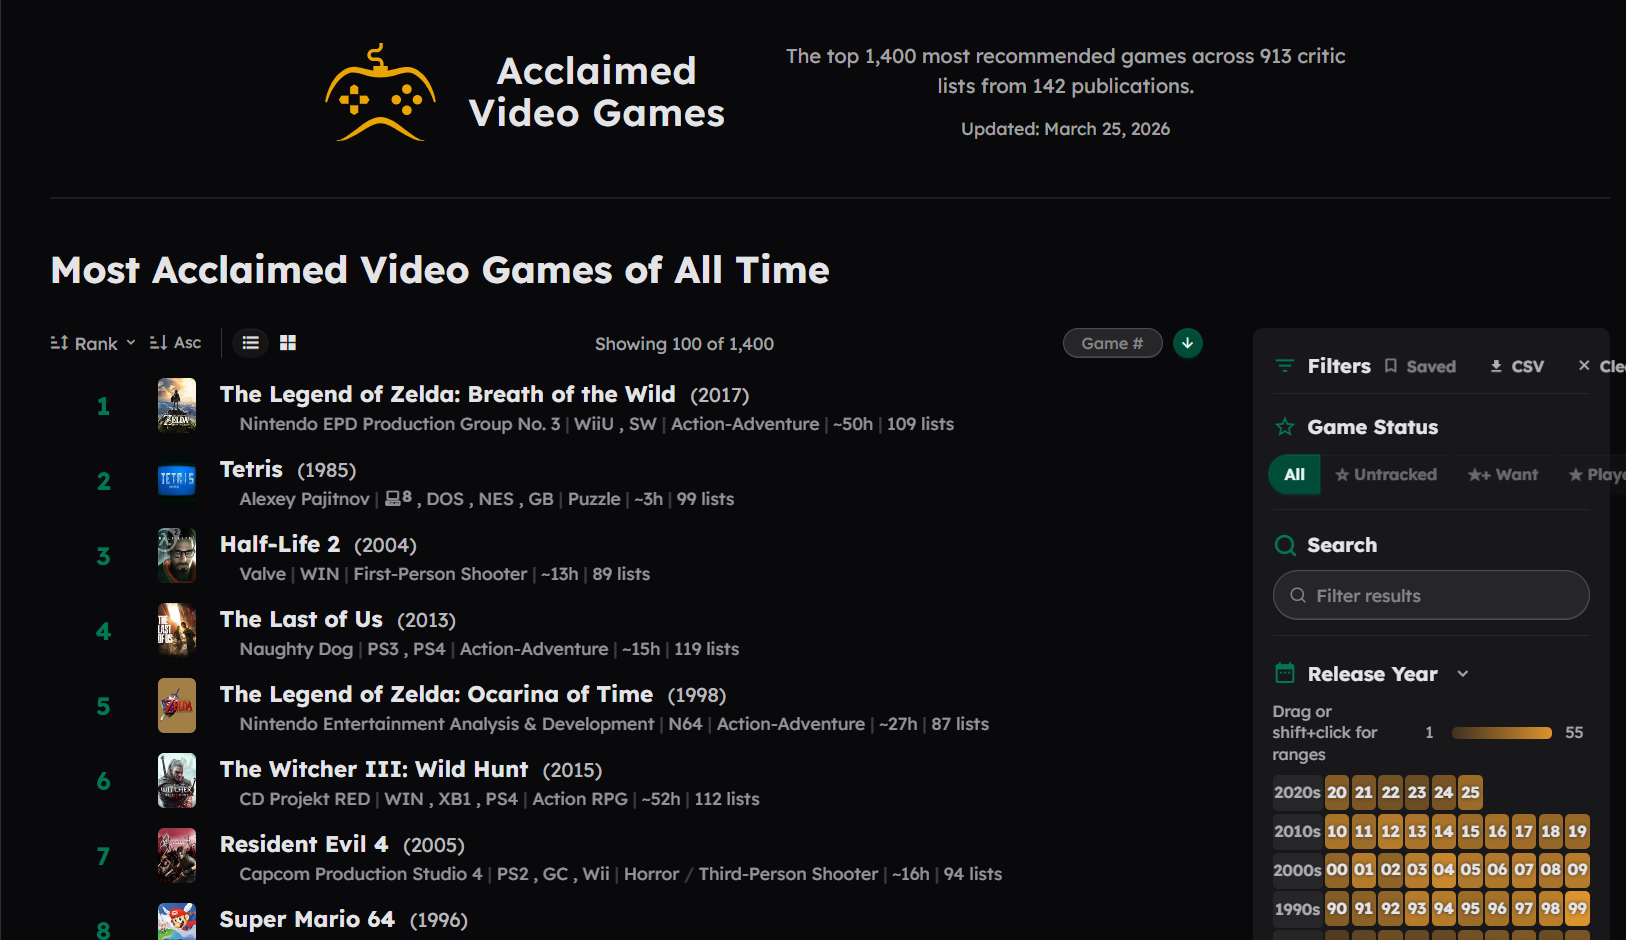Export the list with the CSV button
The width and height of the screenshot is (1626, 940).
pos(1517,367)
